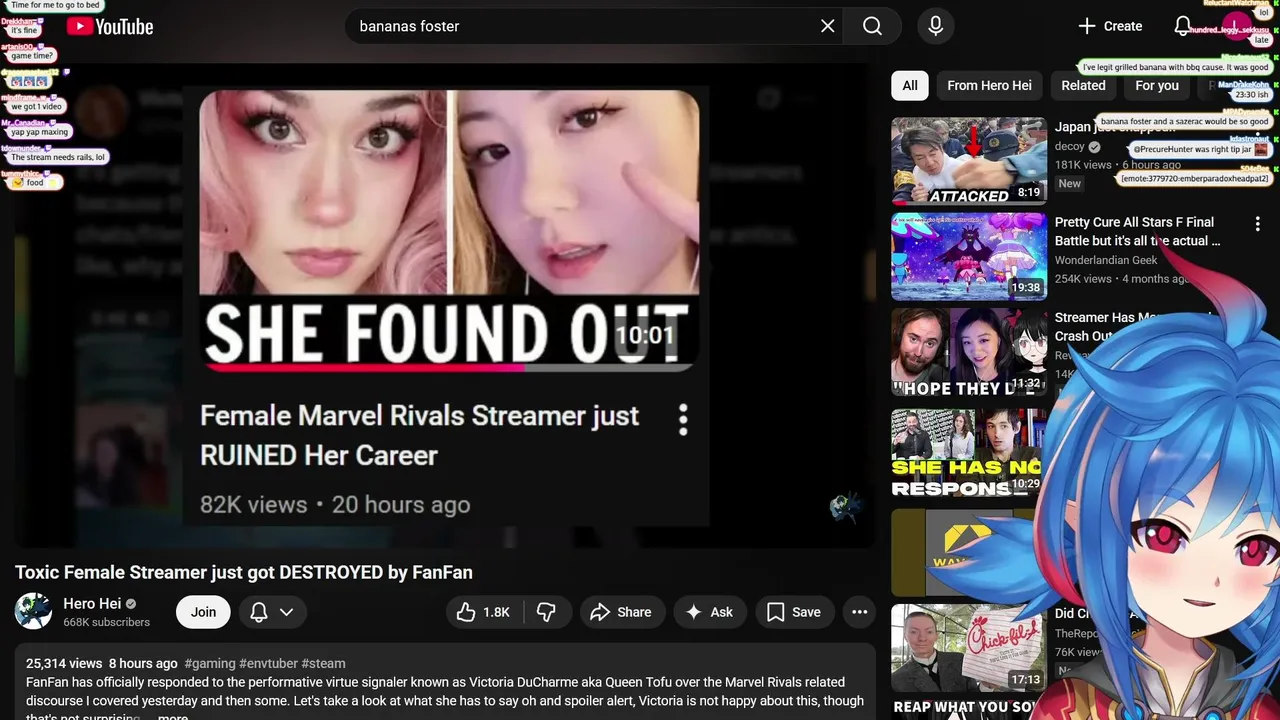
Task: Open the Ask AI button
Action: [x=709, y=612]
